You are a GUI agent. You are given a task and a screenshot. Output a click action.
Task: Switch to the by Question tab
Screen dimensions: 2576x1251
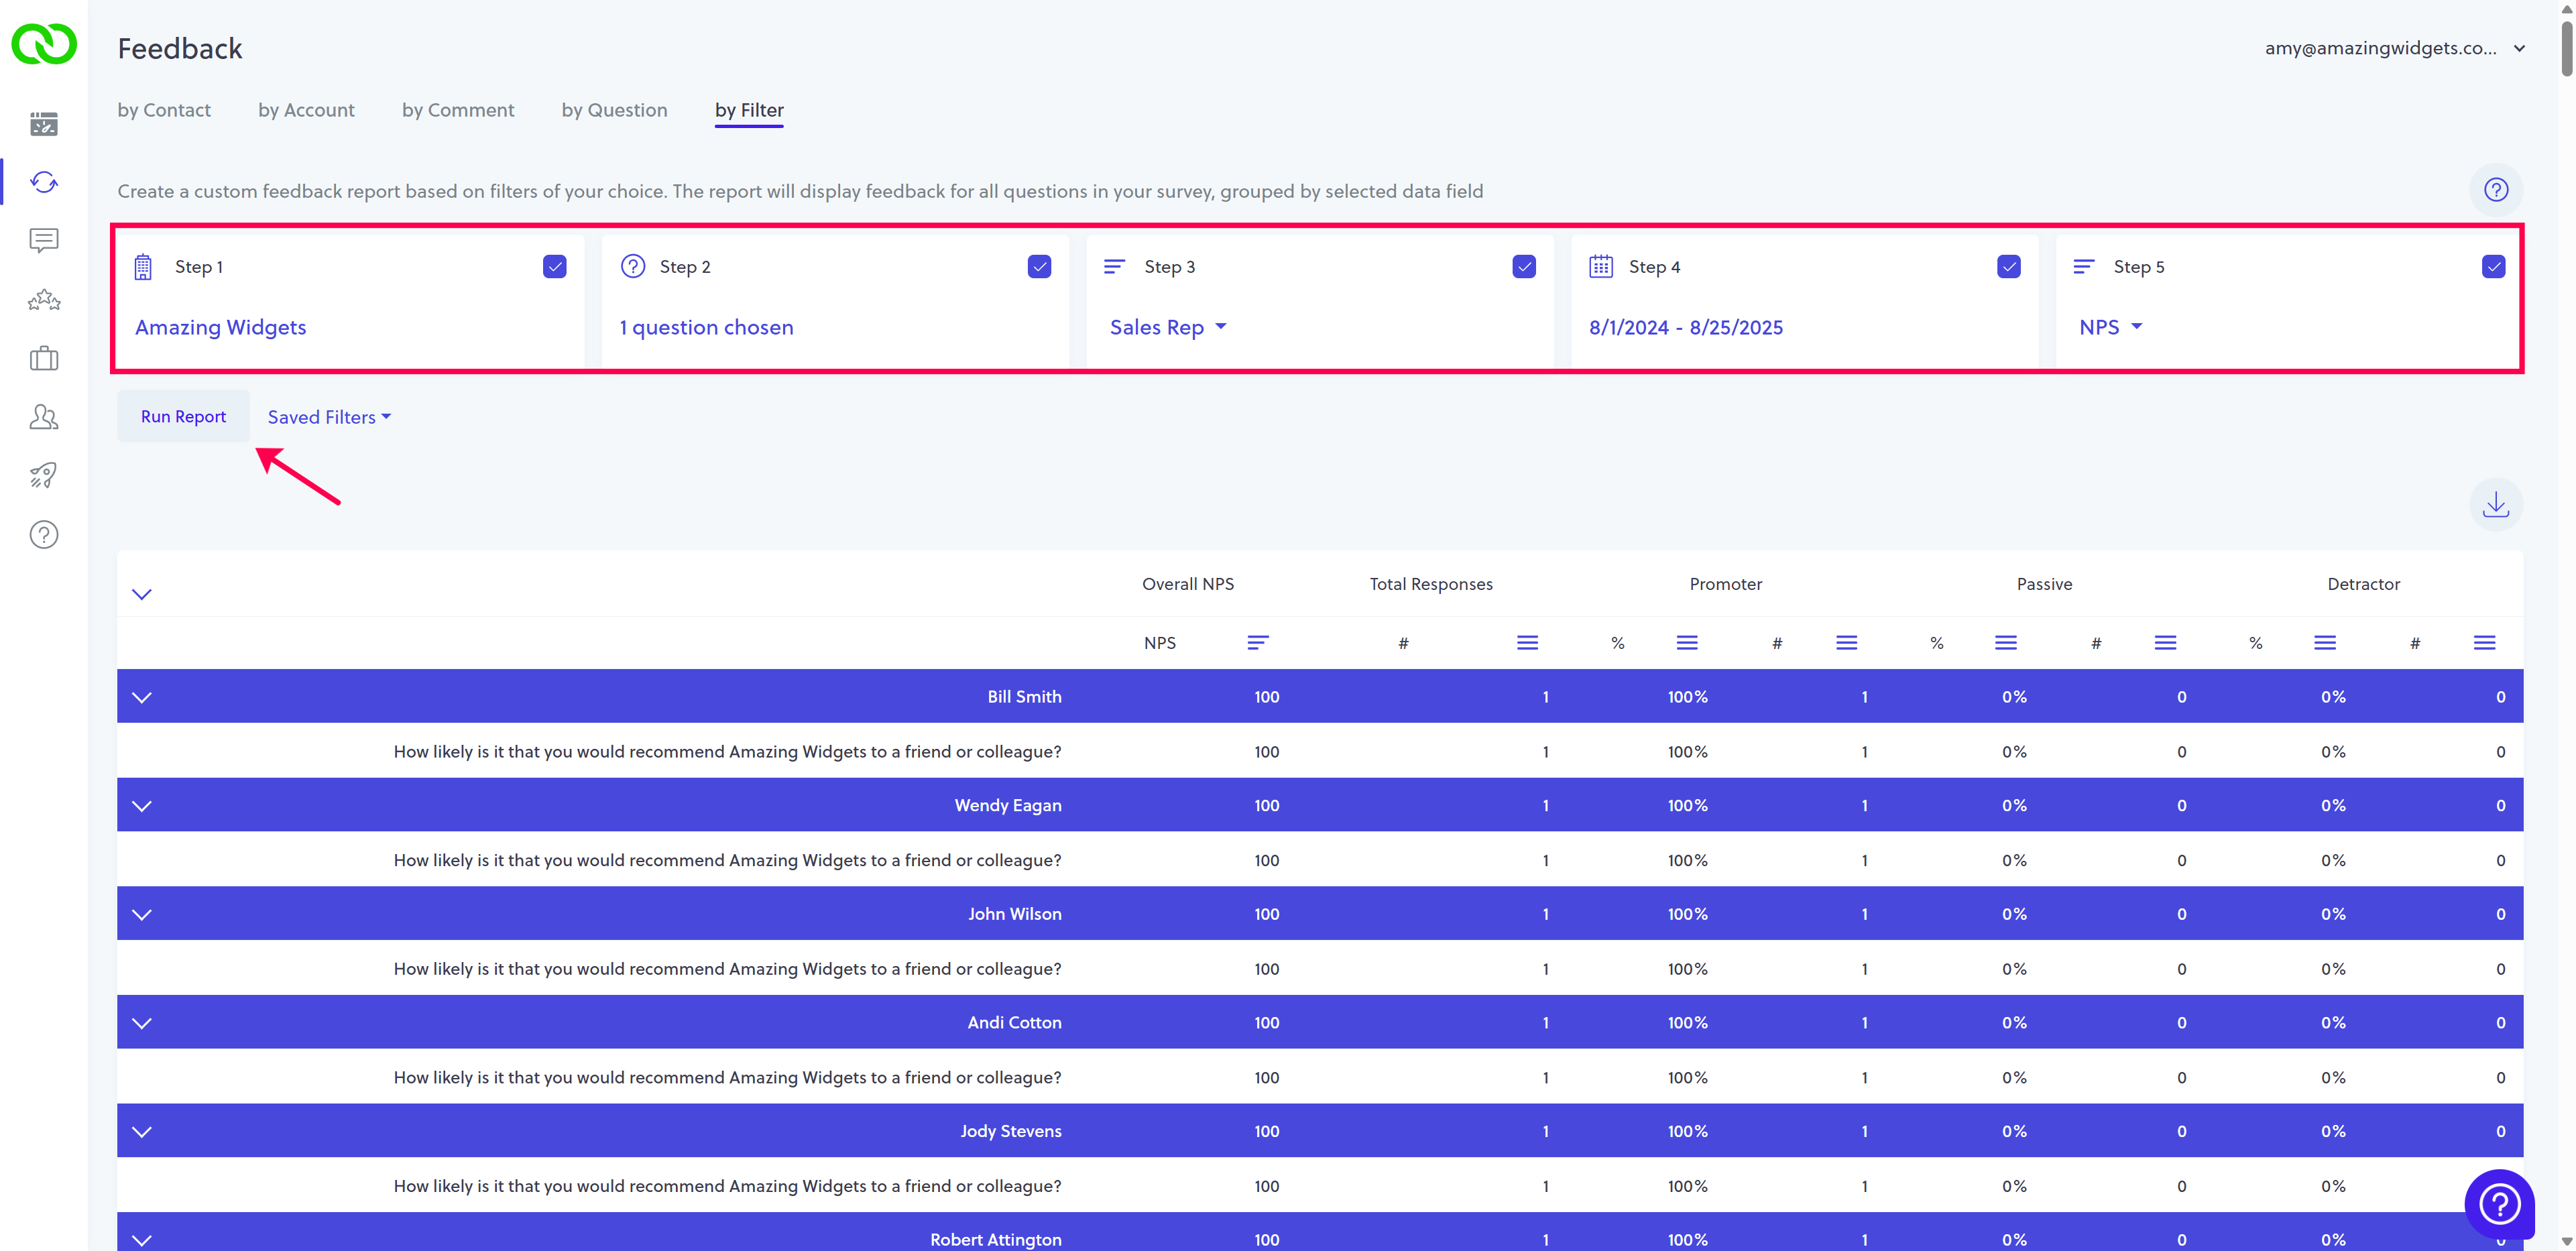614,110
